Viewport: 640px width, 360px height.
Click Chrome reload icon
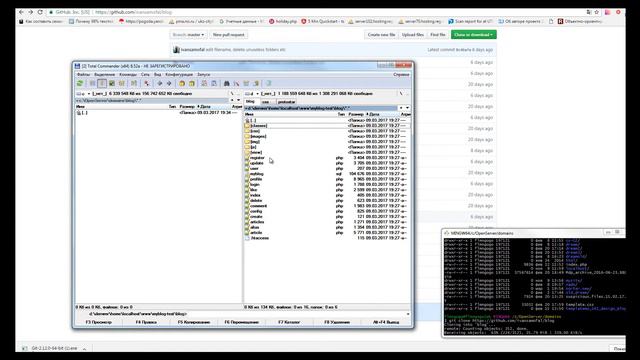pyautogui.click(x=40, y=12)
